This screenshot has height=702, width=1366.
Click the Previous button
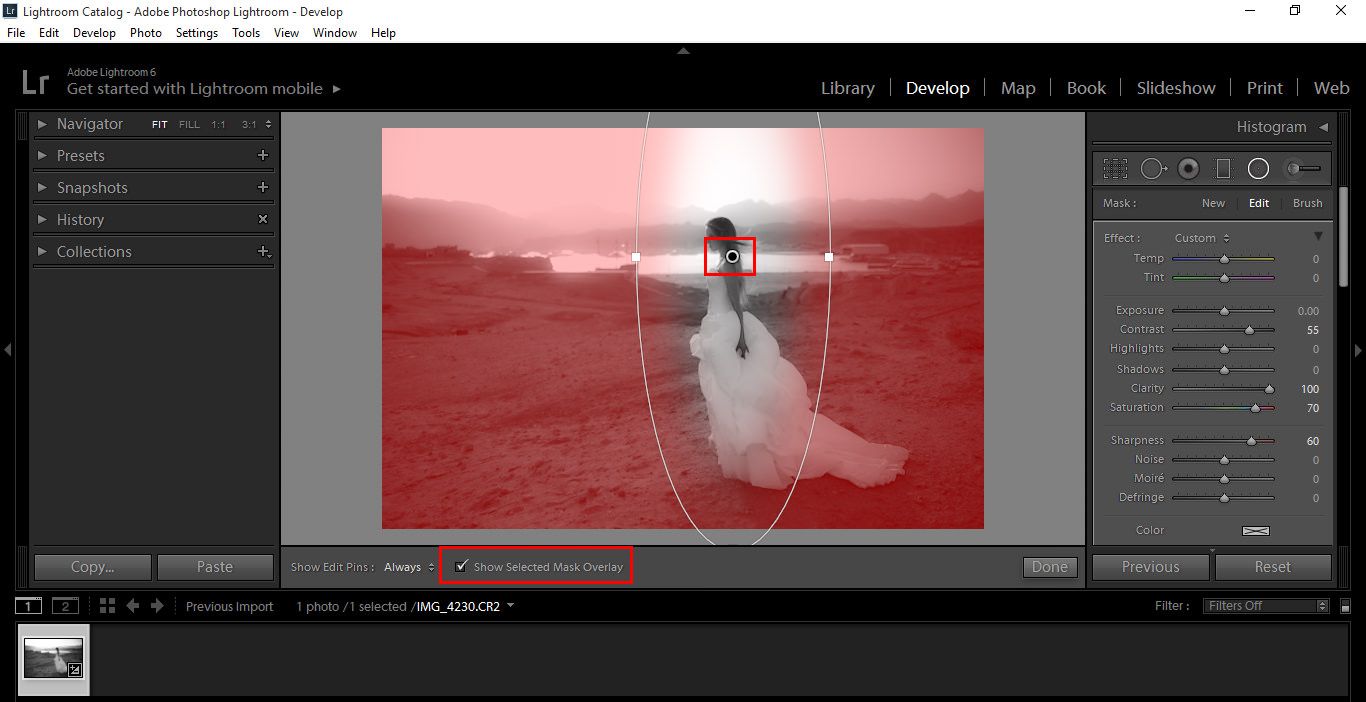1151,567
